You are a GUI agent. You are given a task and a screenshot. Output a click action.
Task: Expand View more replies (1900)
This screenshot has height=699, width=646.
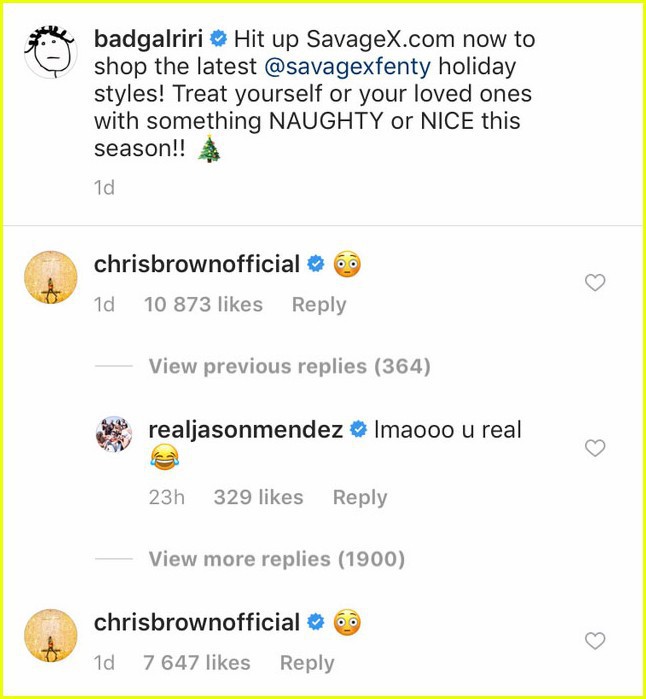coord(276,559)
